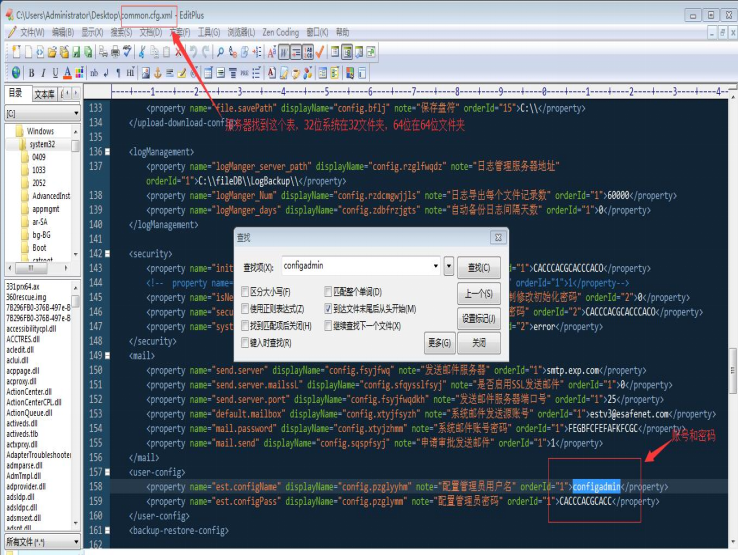
Task: Click the Cut scissors icon
Action: [x=142, y=52]
